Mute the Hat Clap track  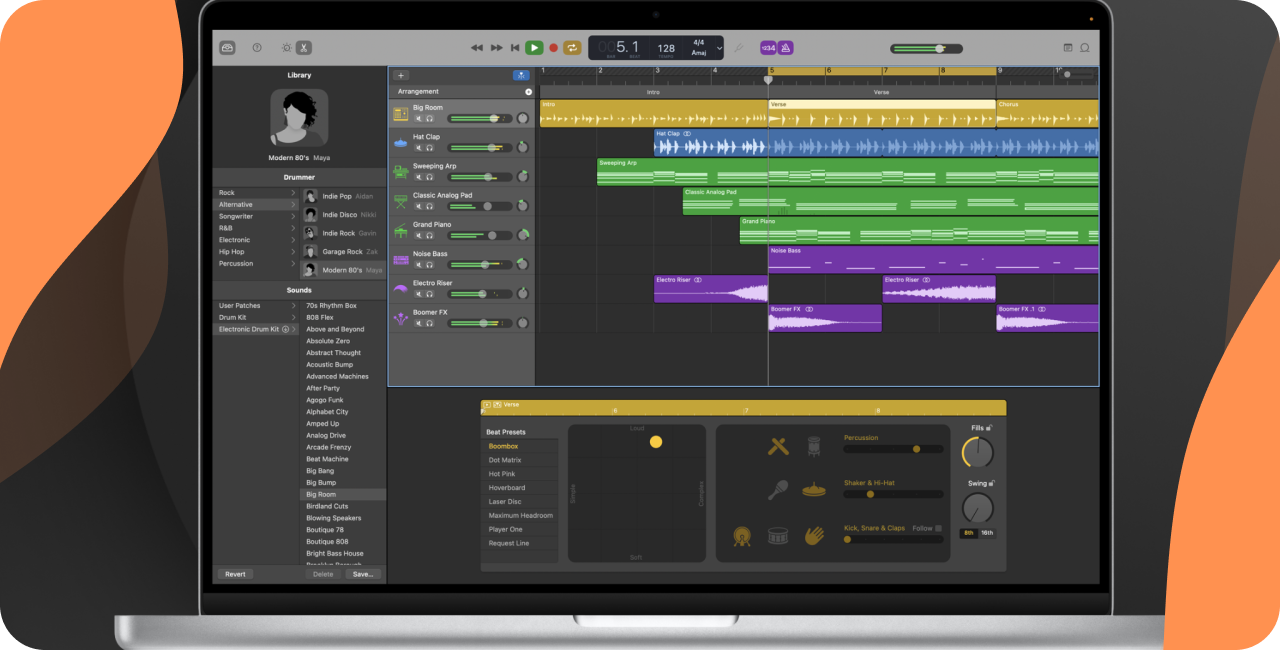click(418, 148)
